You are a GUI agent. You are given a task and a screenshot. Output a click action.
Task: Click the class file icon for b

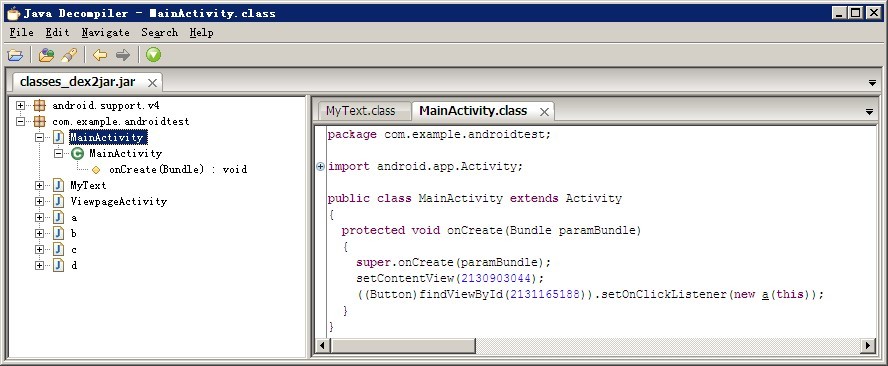click(x=58, y=233)
